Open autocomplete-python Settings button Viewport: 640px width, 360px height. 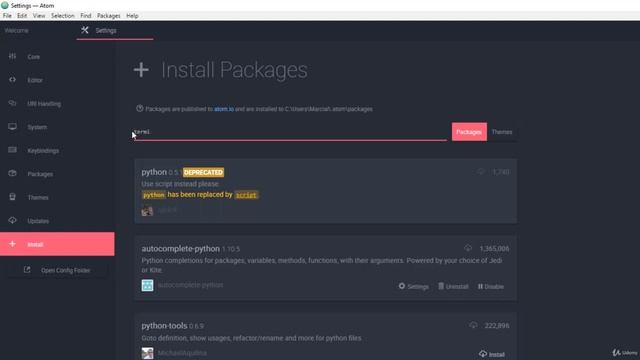pos(413,287)
